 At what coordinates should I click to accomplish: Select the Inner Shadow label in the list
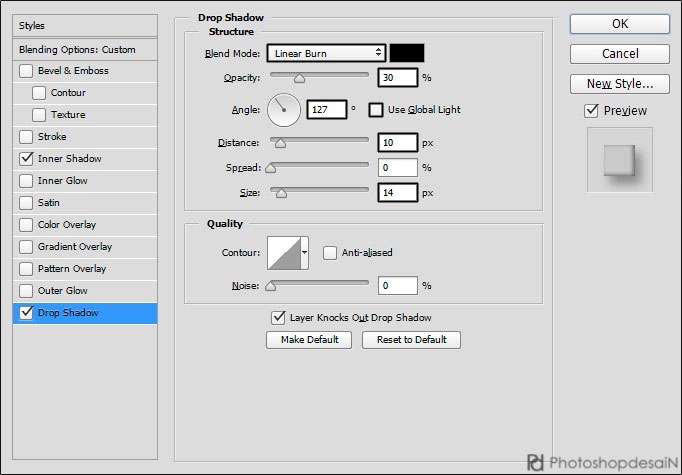pos(70,159)
